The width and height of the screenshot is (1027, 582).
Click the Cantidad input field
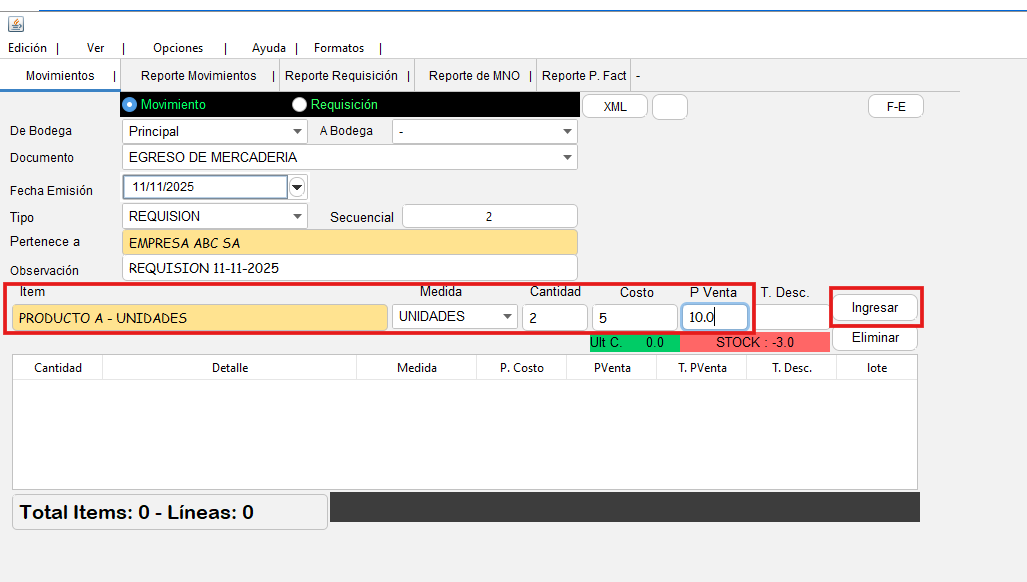[x=554, y=317]
